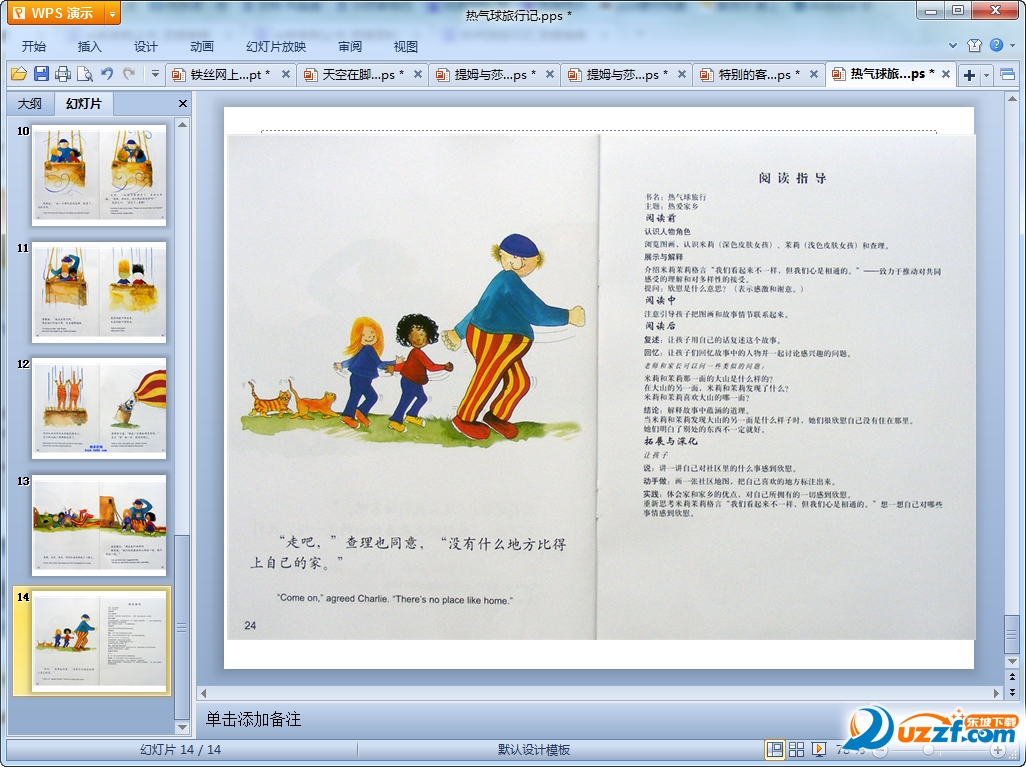This screenshot has height=767, width=1026.
Task: Select slide 14 thumbnail
Action: tap(99, 642)
